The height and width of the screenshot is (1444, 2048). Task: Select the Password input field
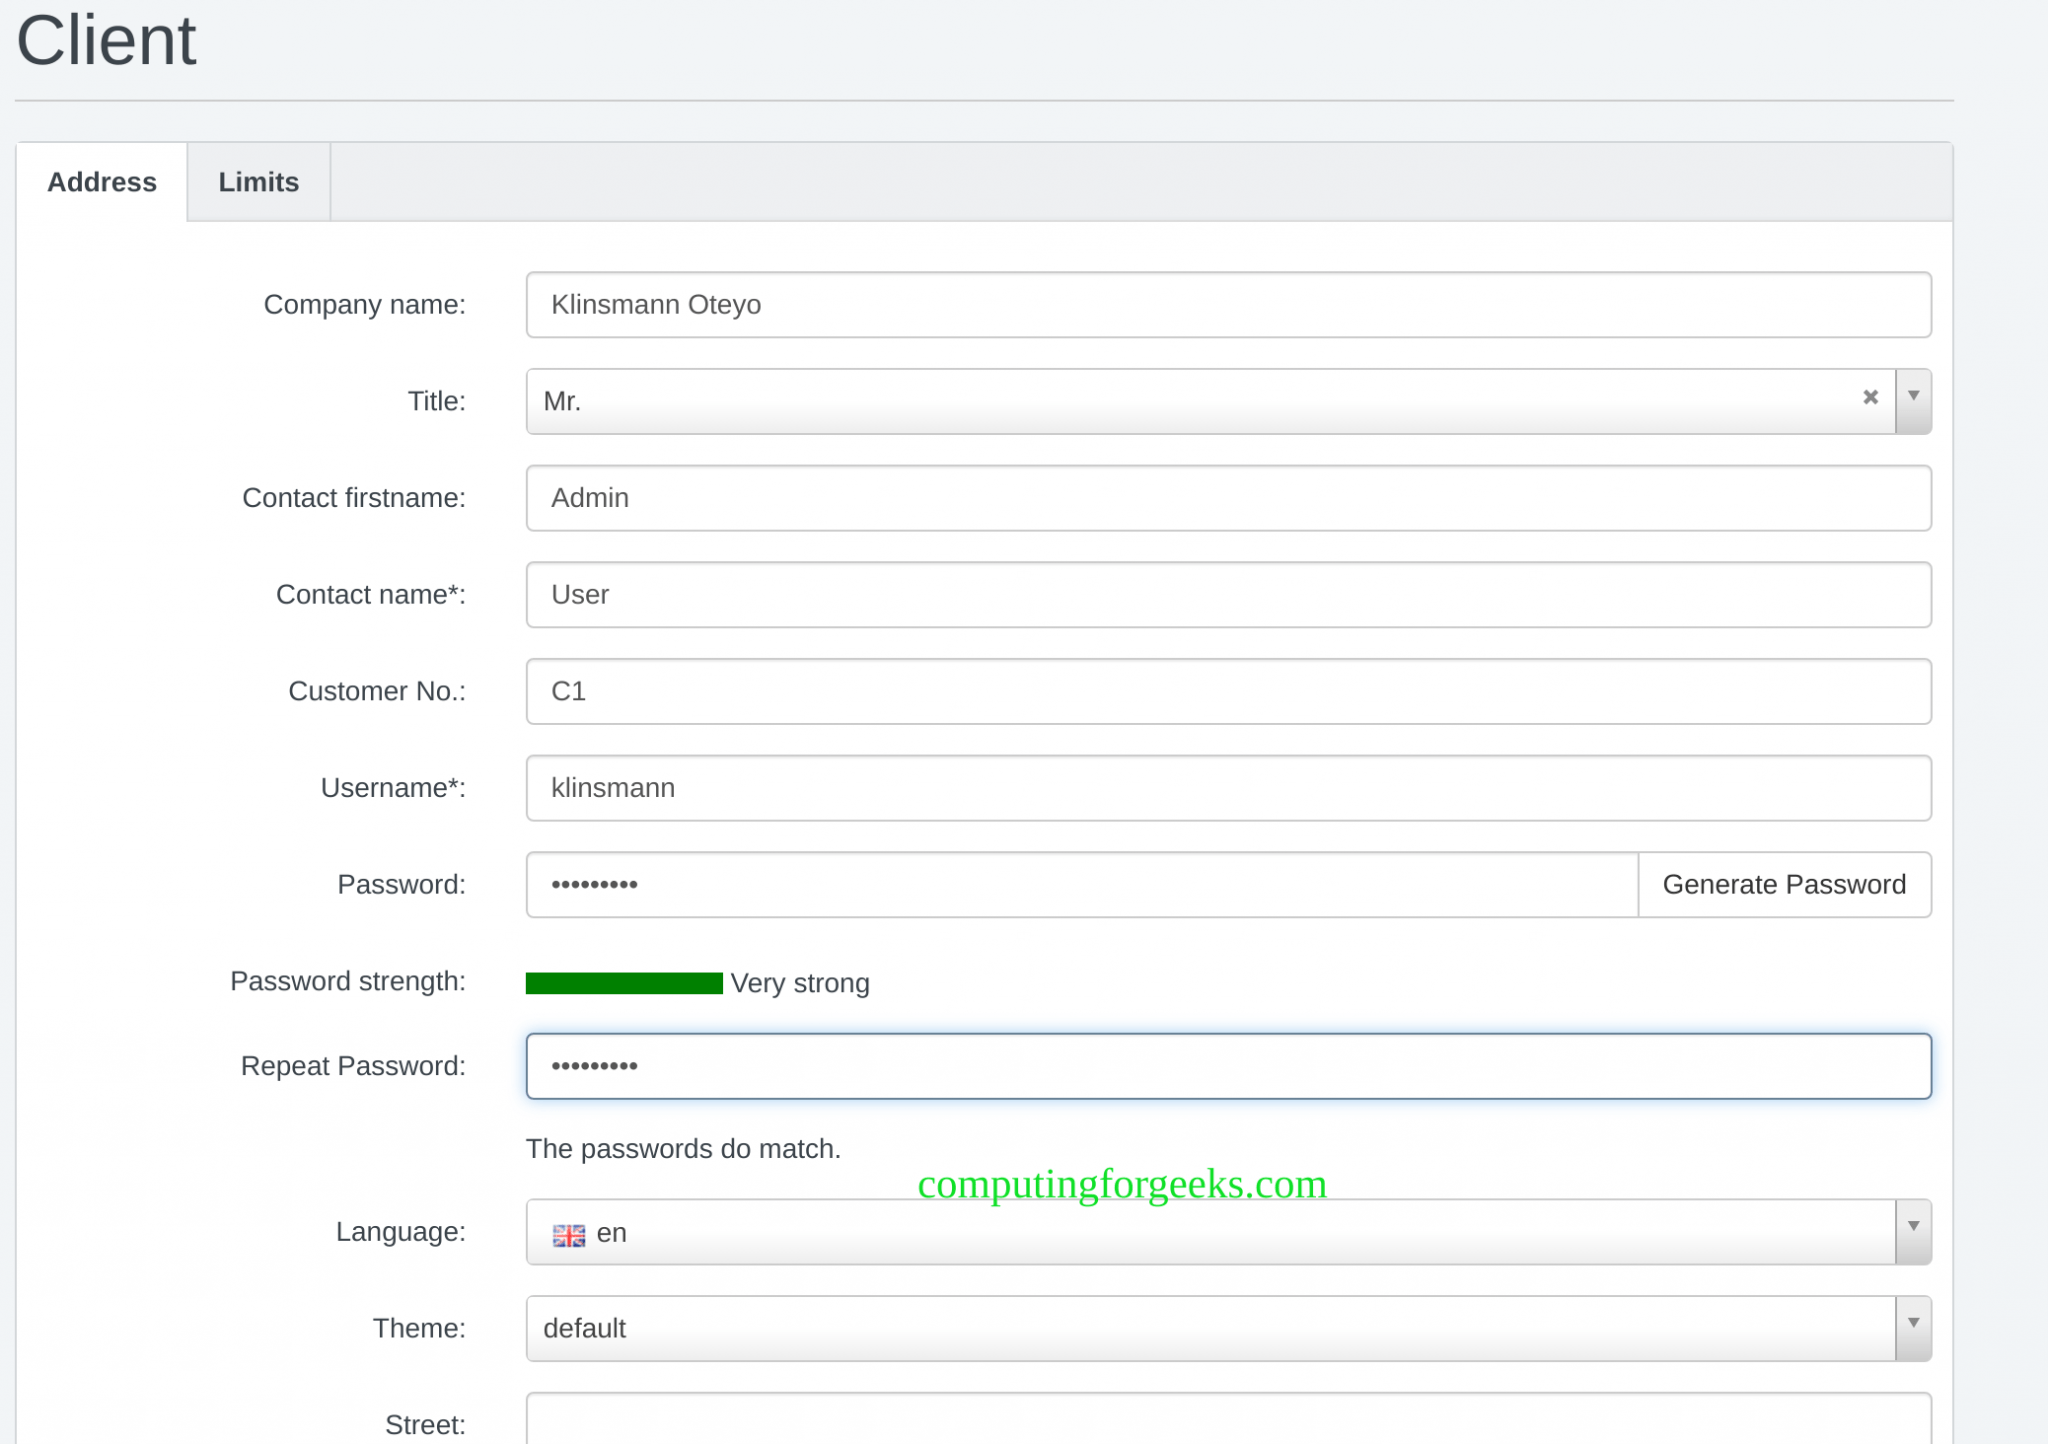1000,884
